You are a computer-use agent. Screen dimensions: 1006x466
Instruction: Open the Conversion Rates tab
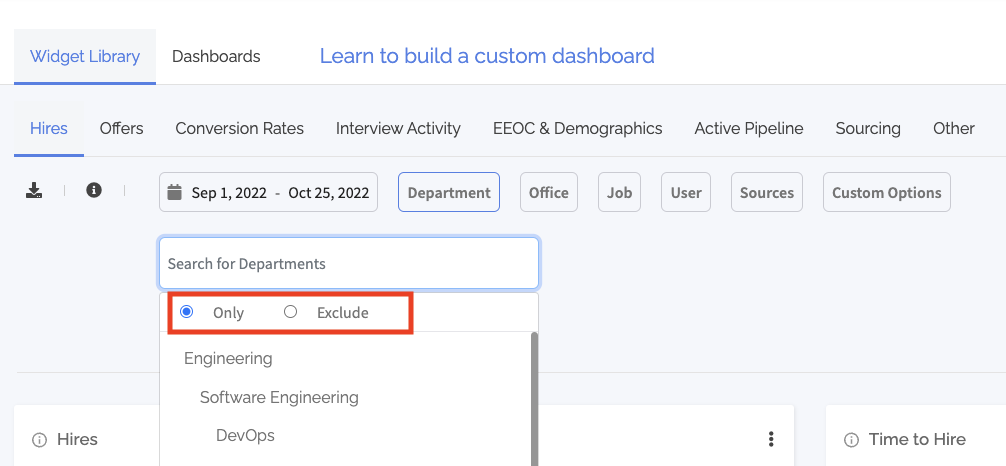(239, 128)
